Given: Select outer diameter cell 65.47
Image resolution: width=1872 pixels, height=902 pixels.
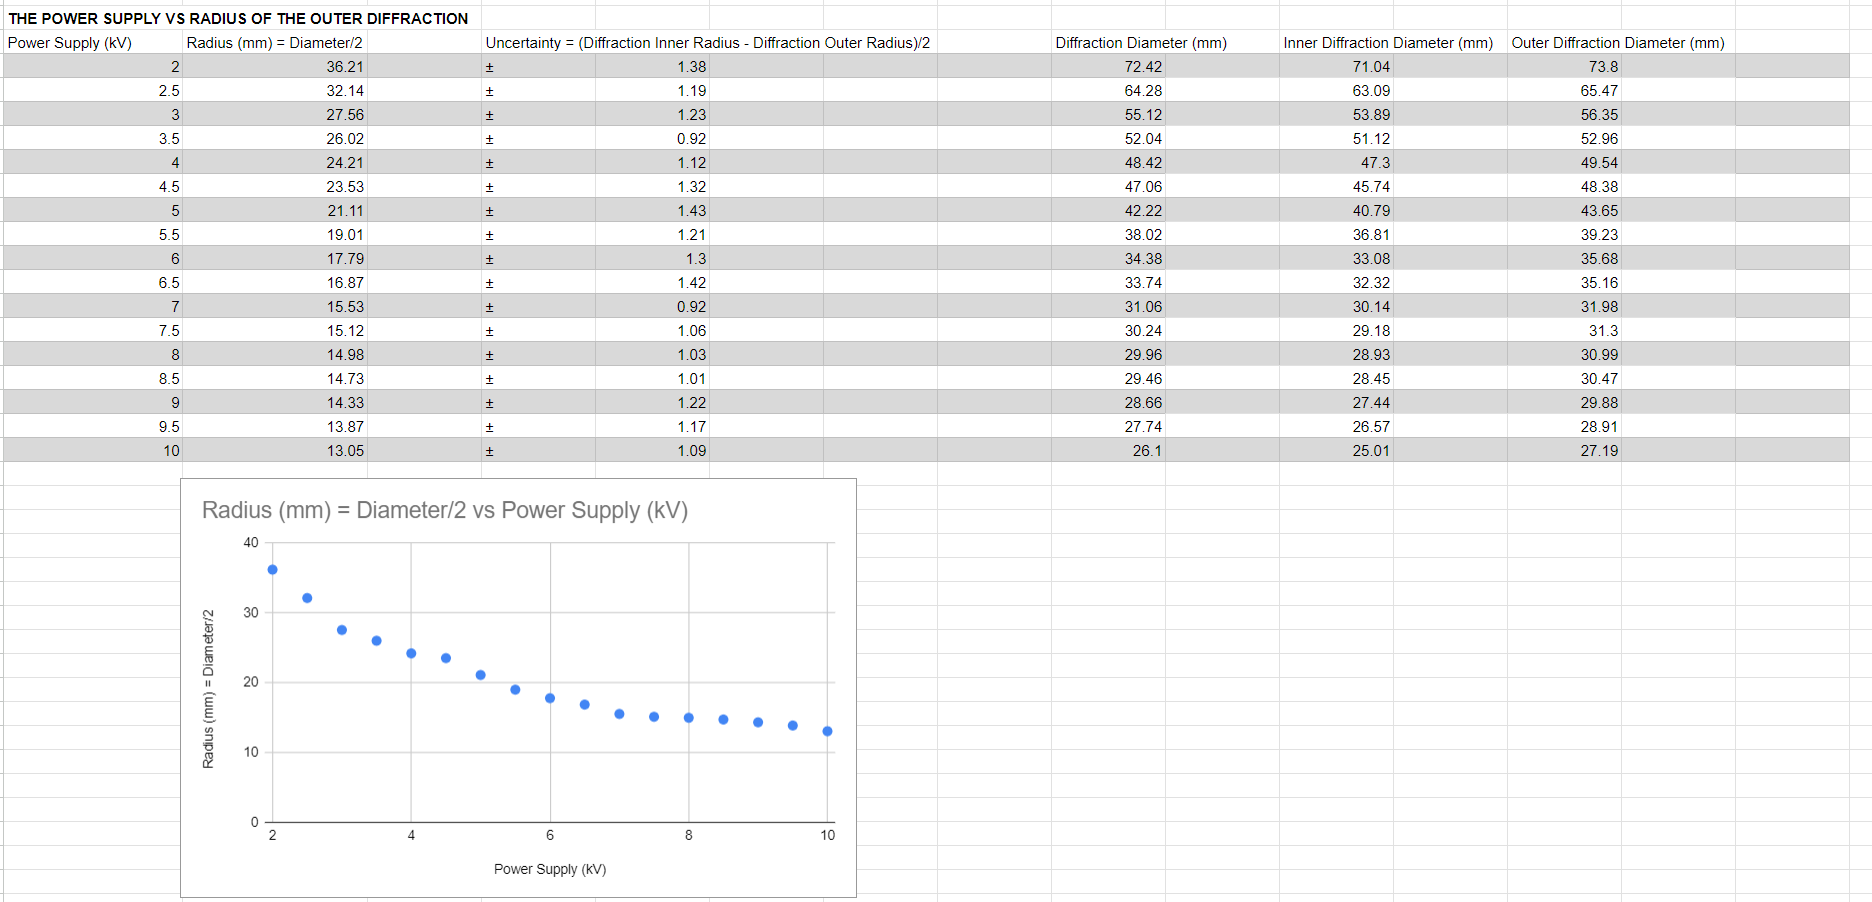Looking at the screenshot, I should (x=1599, y=90).
